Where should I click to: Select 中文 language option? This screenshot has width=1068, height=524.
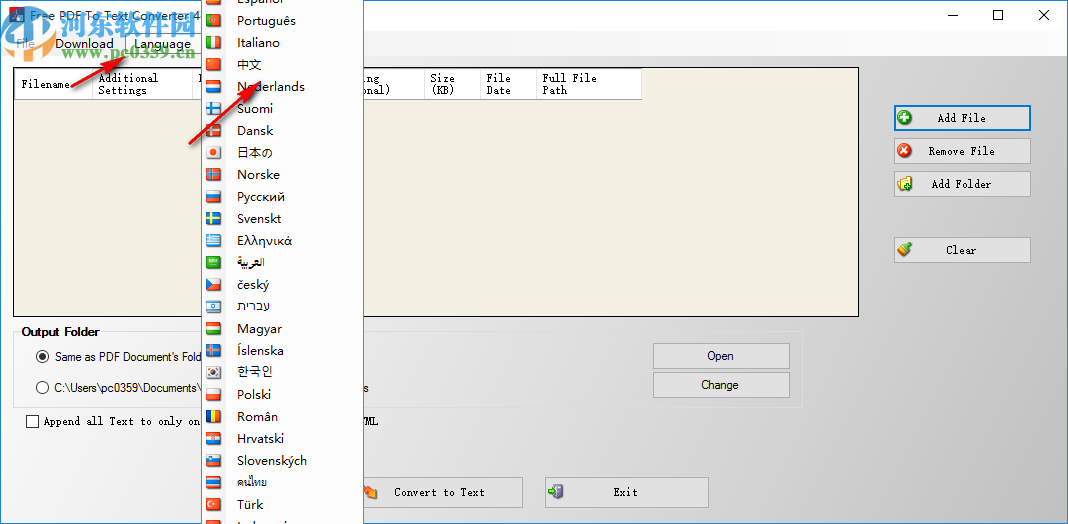point(283,65)
